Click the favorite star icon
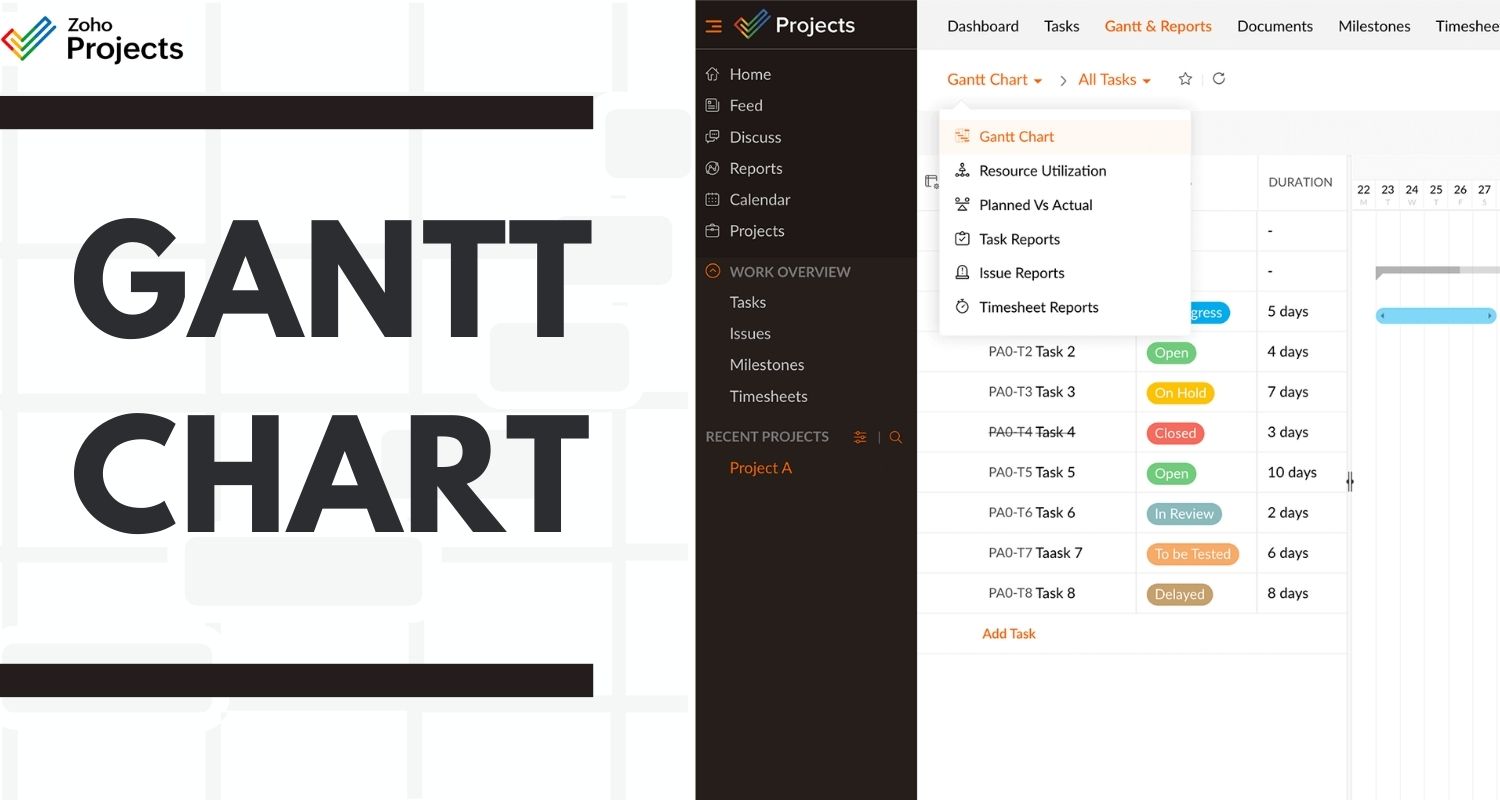The width and height of the screenshot is (1500, 800). 1185,79
